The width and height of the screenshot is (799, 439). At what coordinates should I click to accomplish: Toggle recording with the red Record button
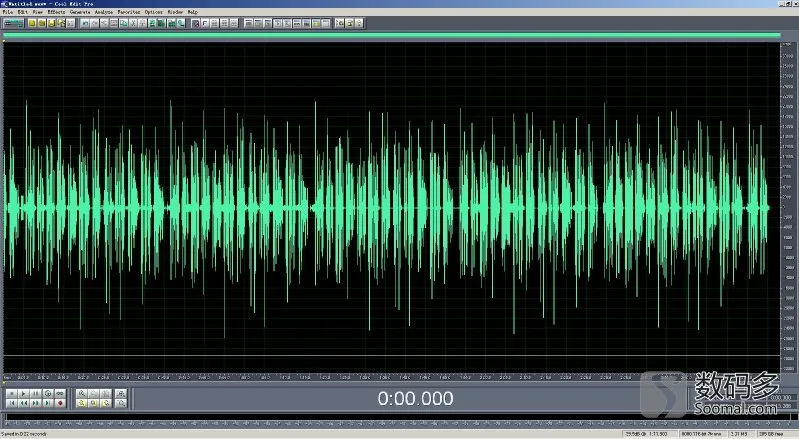[60, 403]
